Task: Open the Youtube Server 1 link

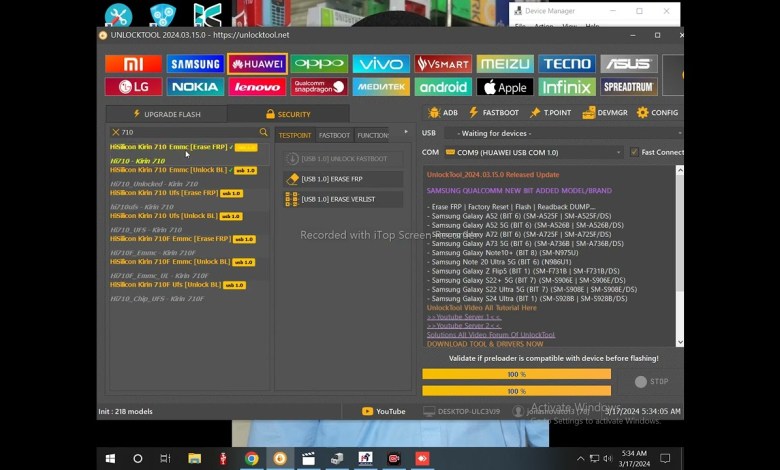Action: click(x=464, y=317)
